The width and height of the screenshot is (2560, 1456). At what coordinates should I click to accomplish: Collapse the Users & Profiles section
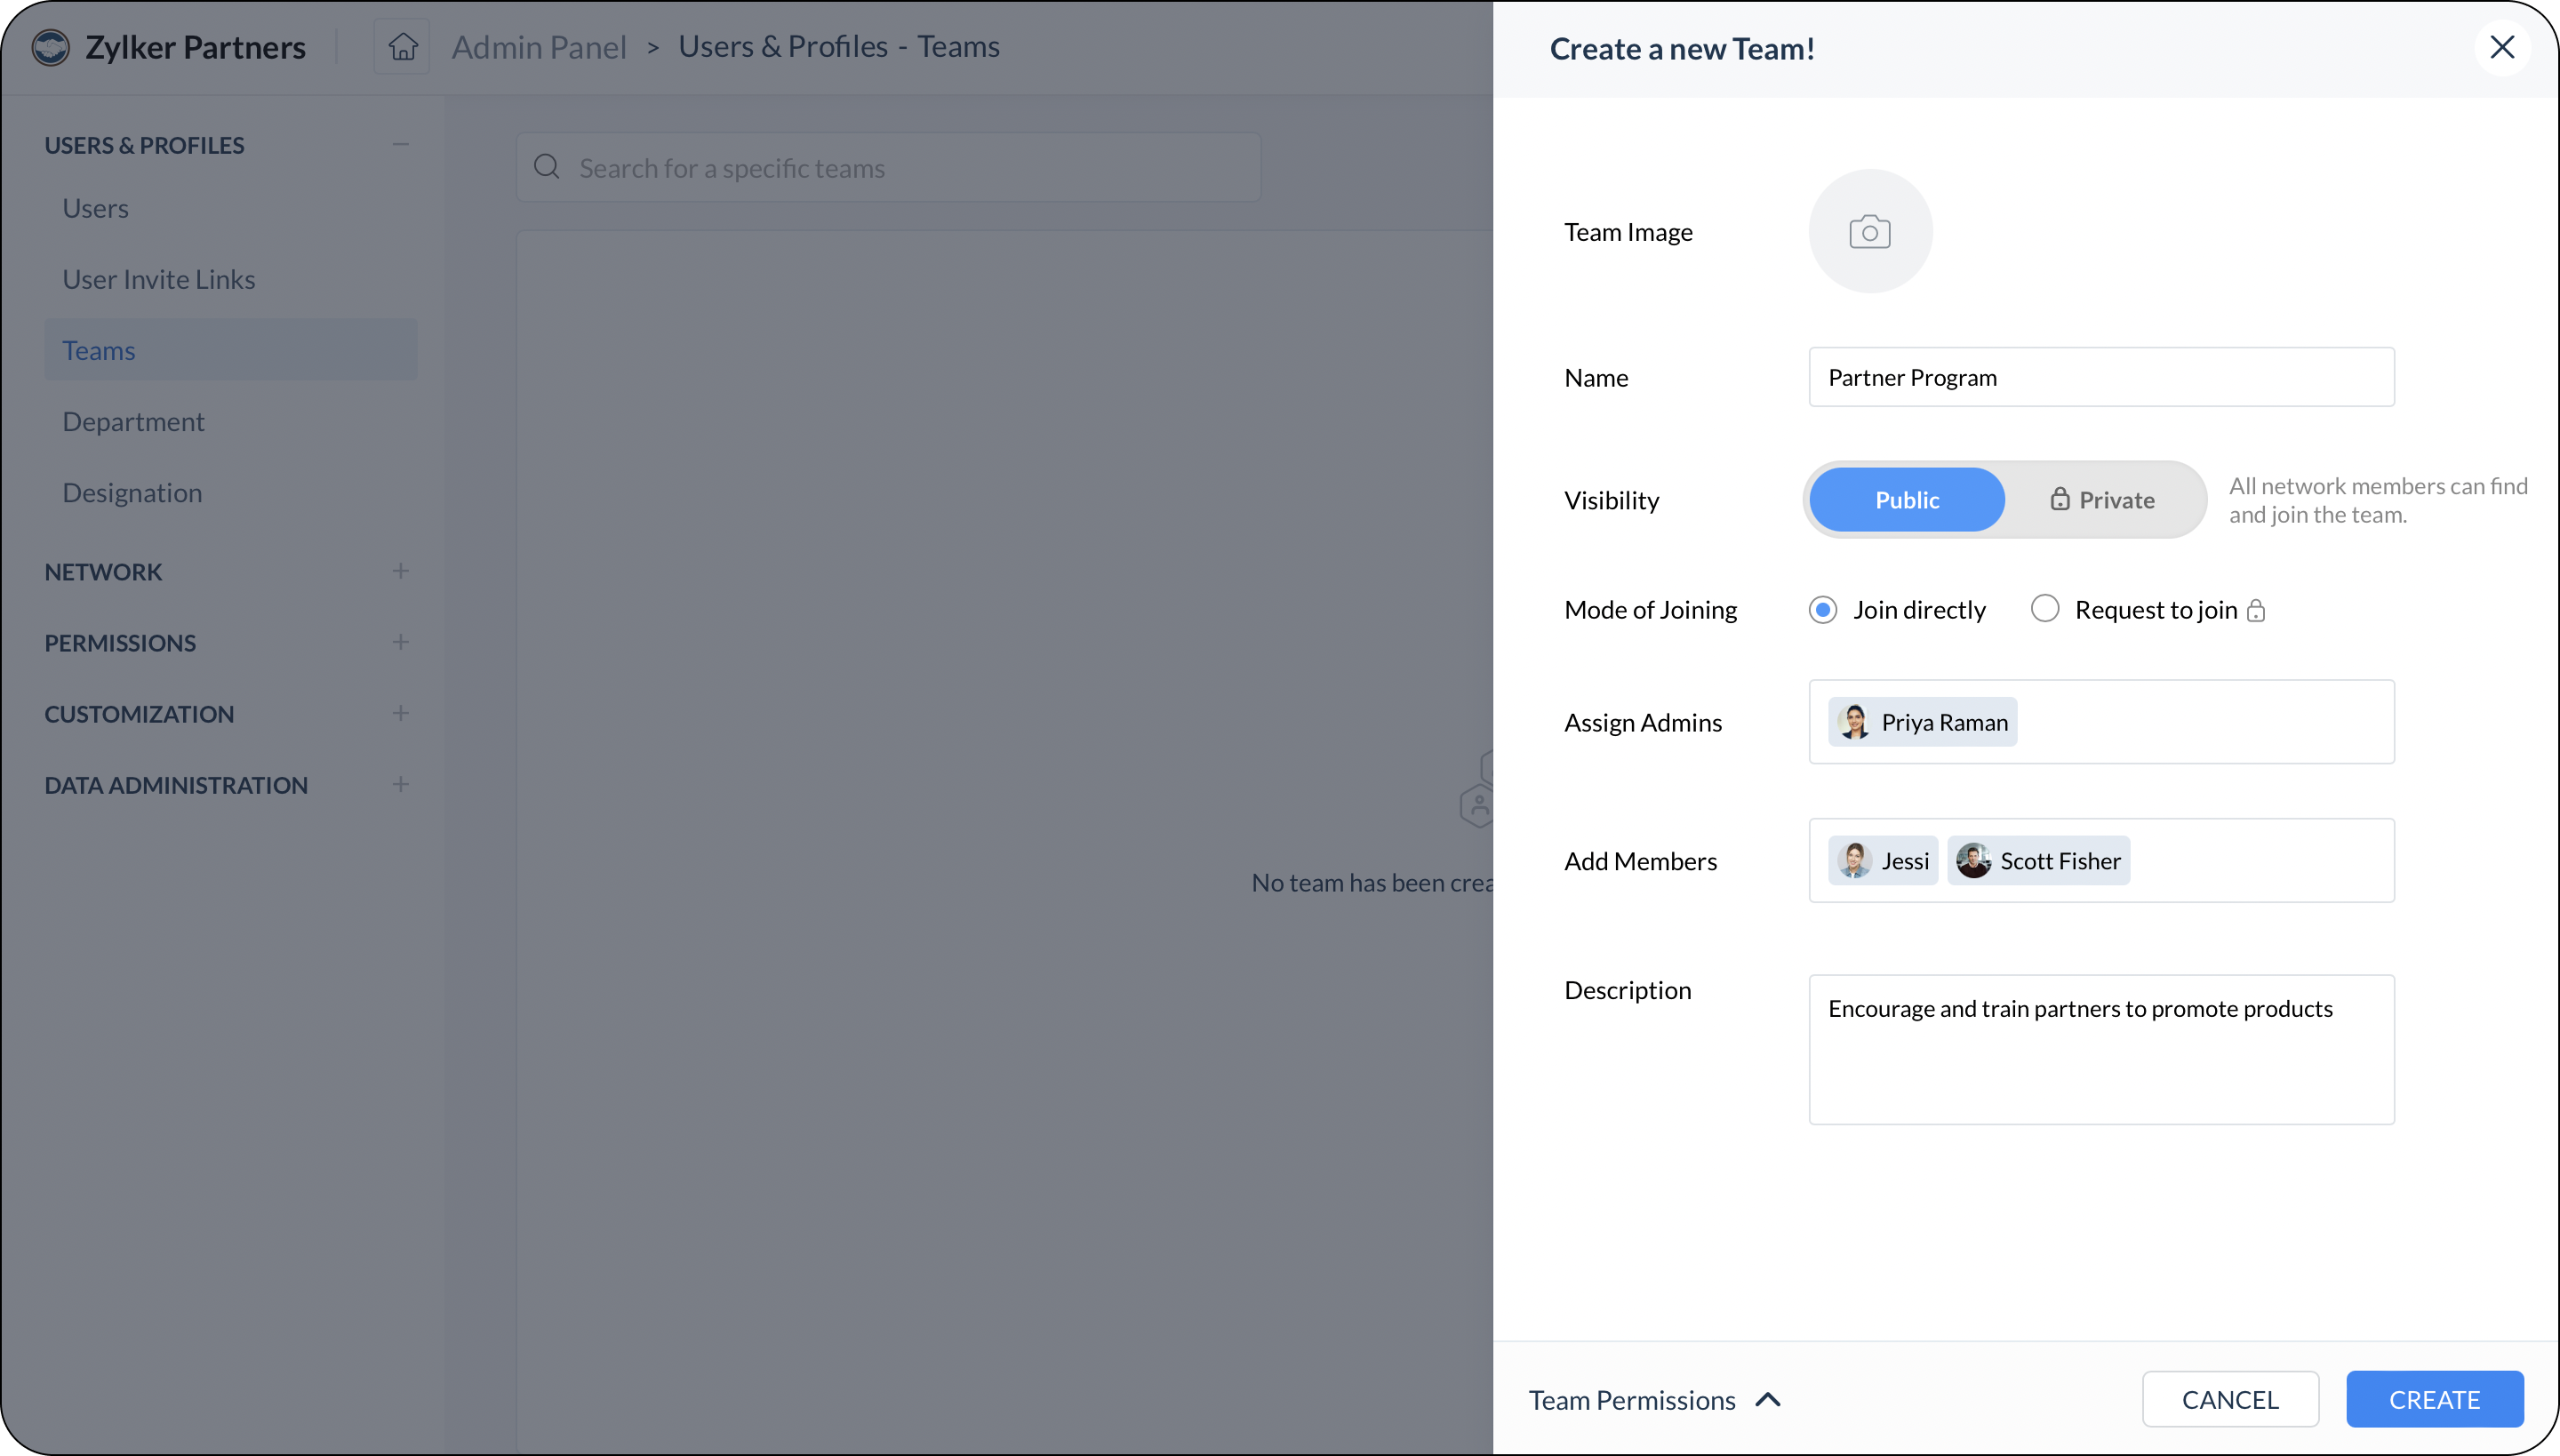[x=400, y=145]
